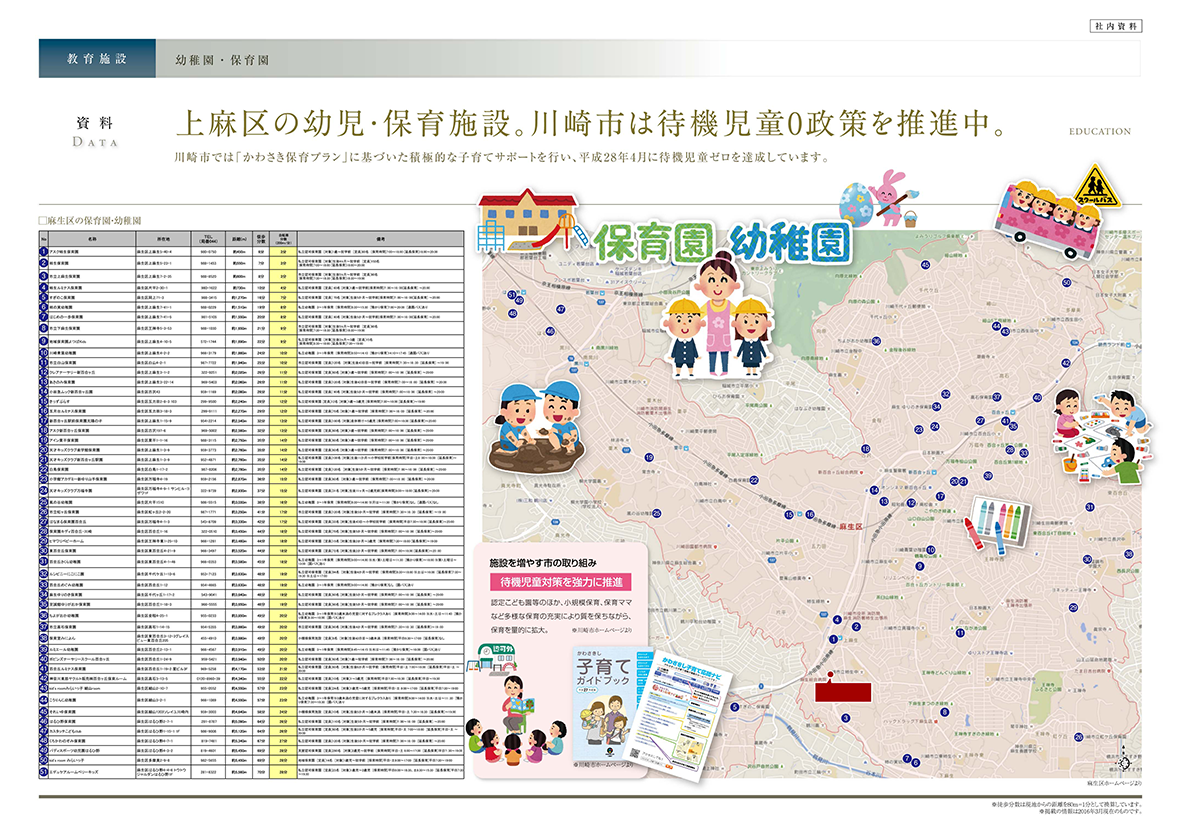1181x834 pixels.
Task: Select the 幼稚園・保育園 header label
Action: pos(222,60)
